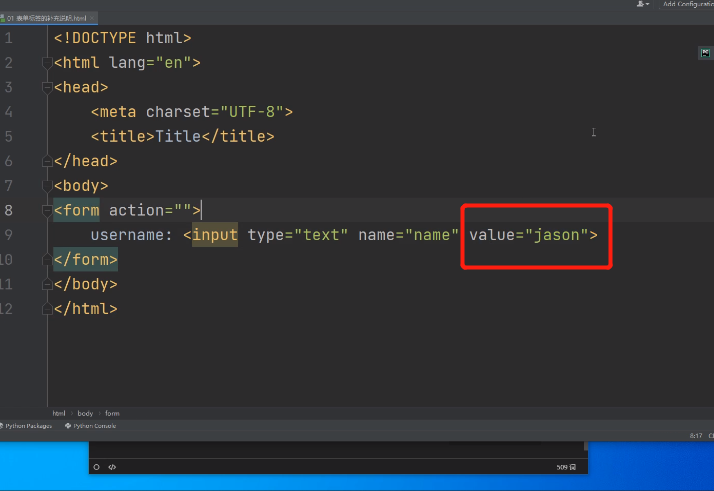Screen dimensions: 714x491
Task: Click the closing html fold marker
Action: tap(47, 309)
